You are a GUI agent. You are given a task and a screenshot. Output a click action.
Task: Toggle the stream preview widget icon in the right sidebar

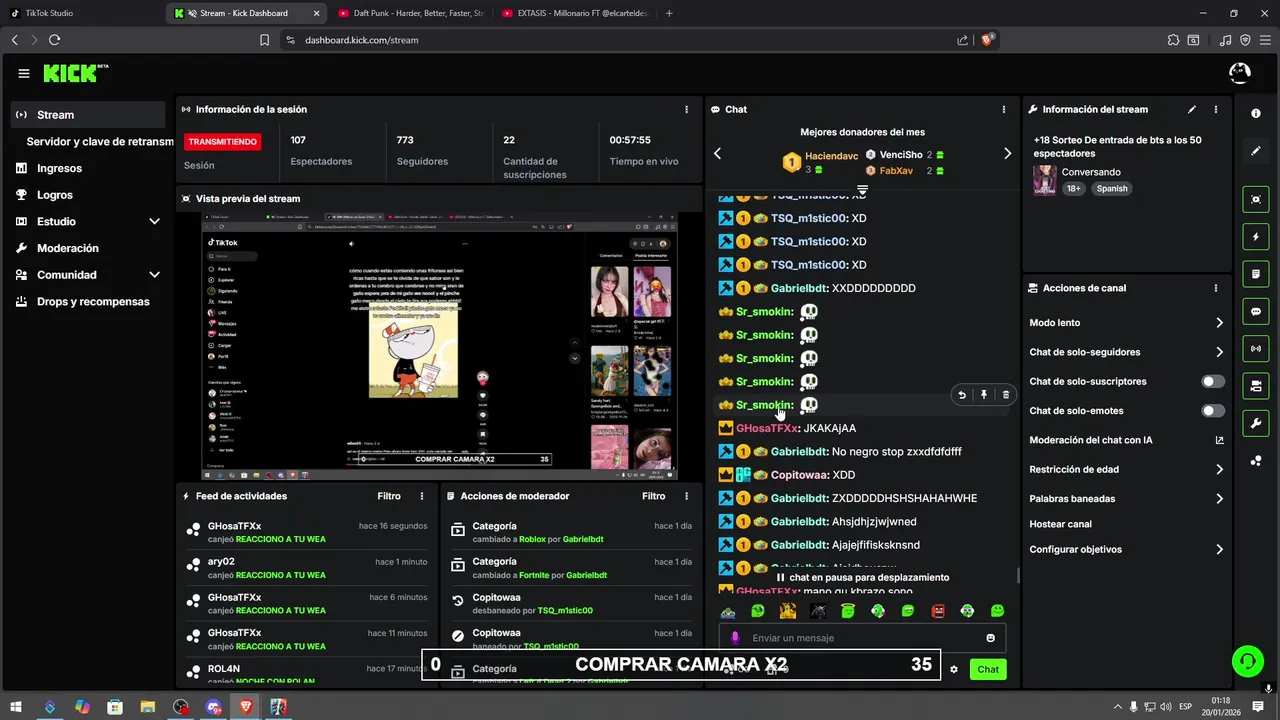(x=1256, y=199)
